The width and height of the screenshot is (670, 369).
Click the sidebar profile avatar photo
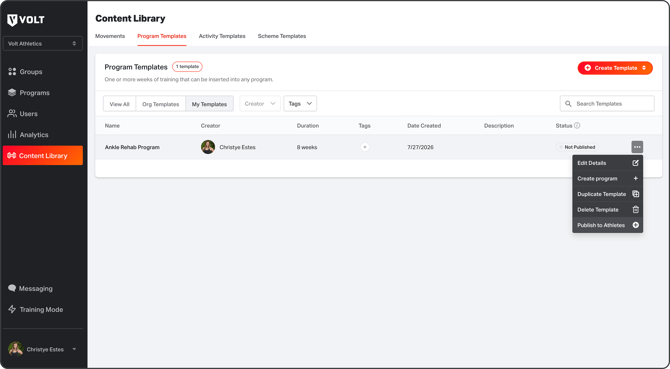[x=15, y=349]
